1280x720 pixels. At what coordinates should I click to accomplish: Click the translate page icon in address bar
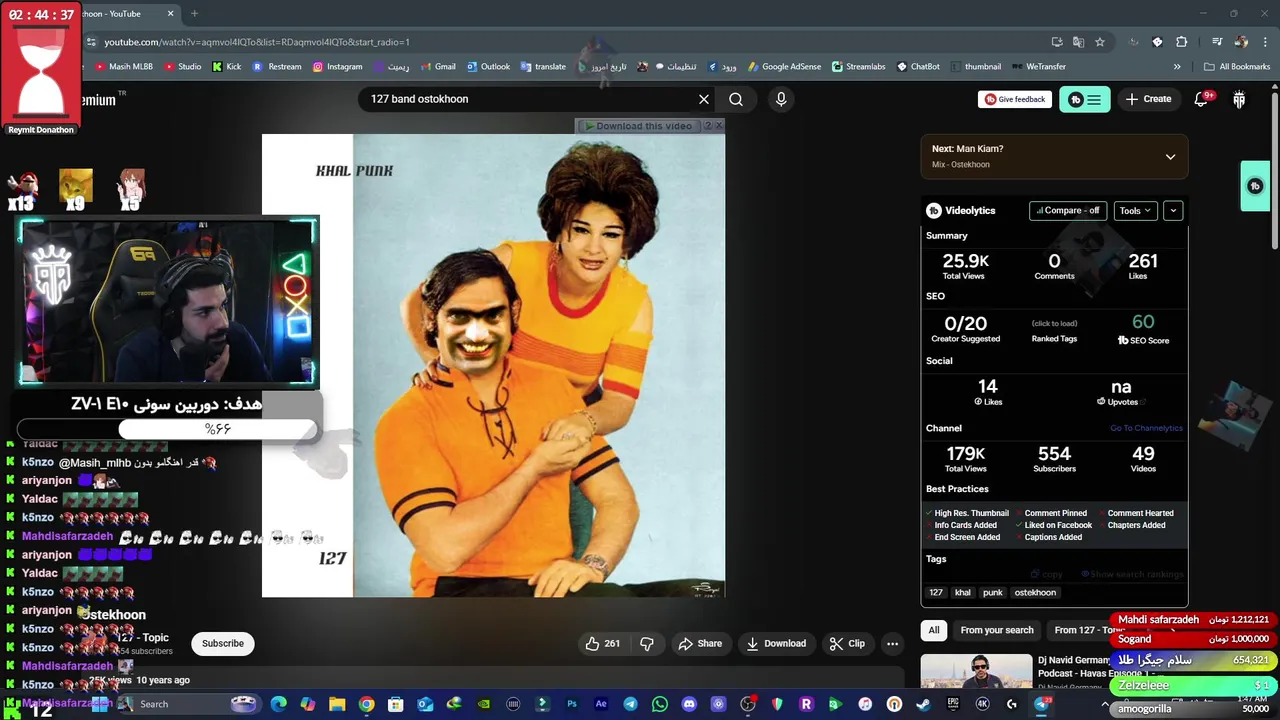(1078, 42)
